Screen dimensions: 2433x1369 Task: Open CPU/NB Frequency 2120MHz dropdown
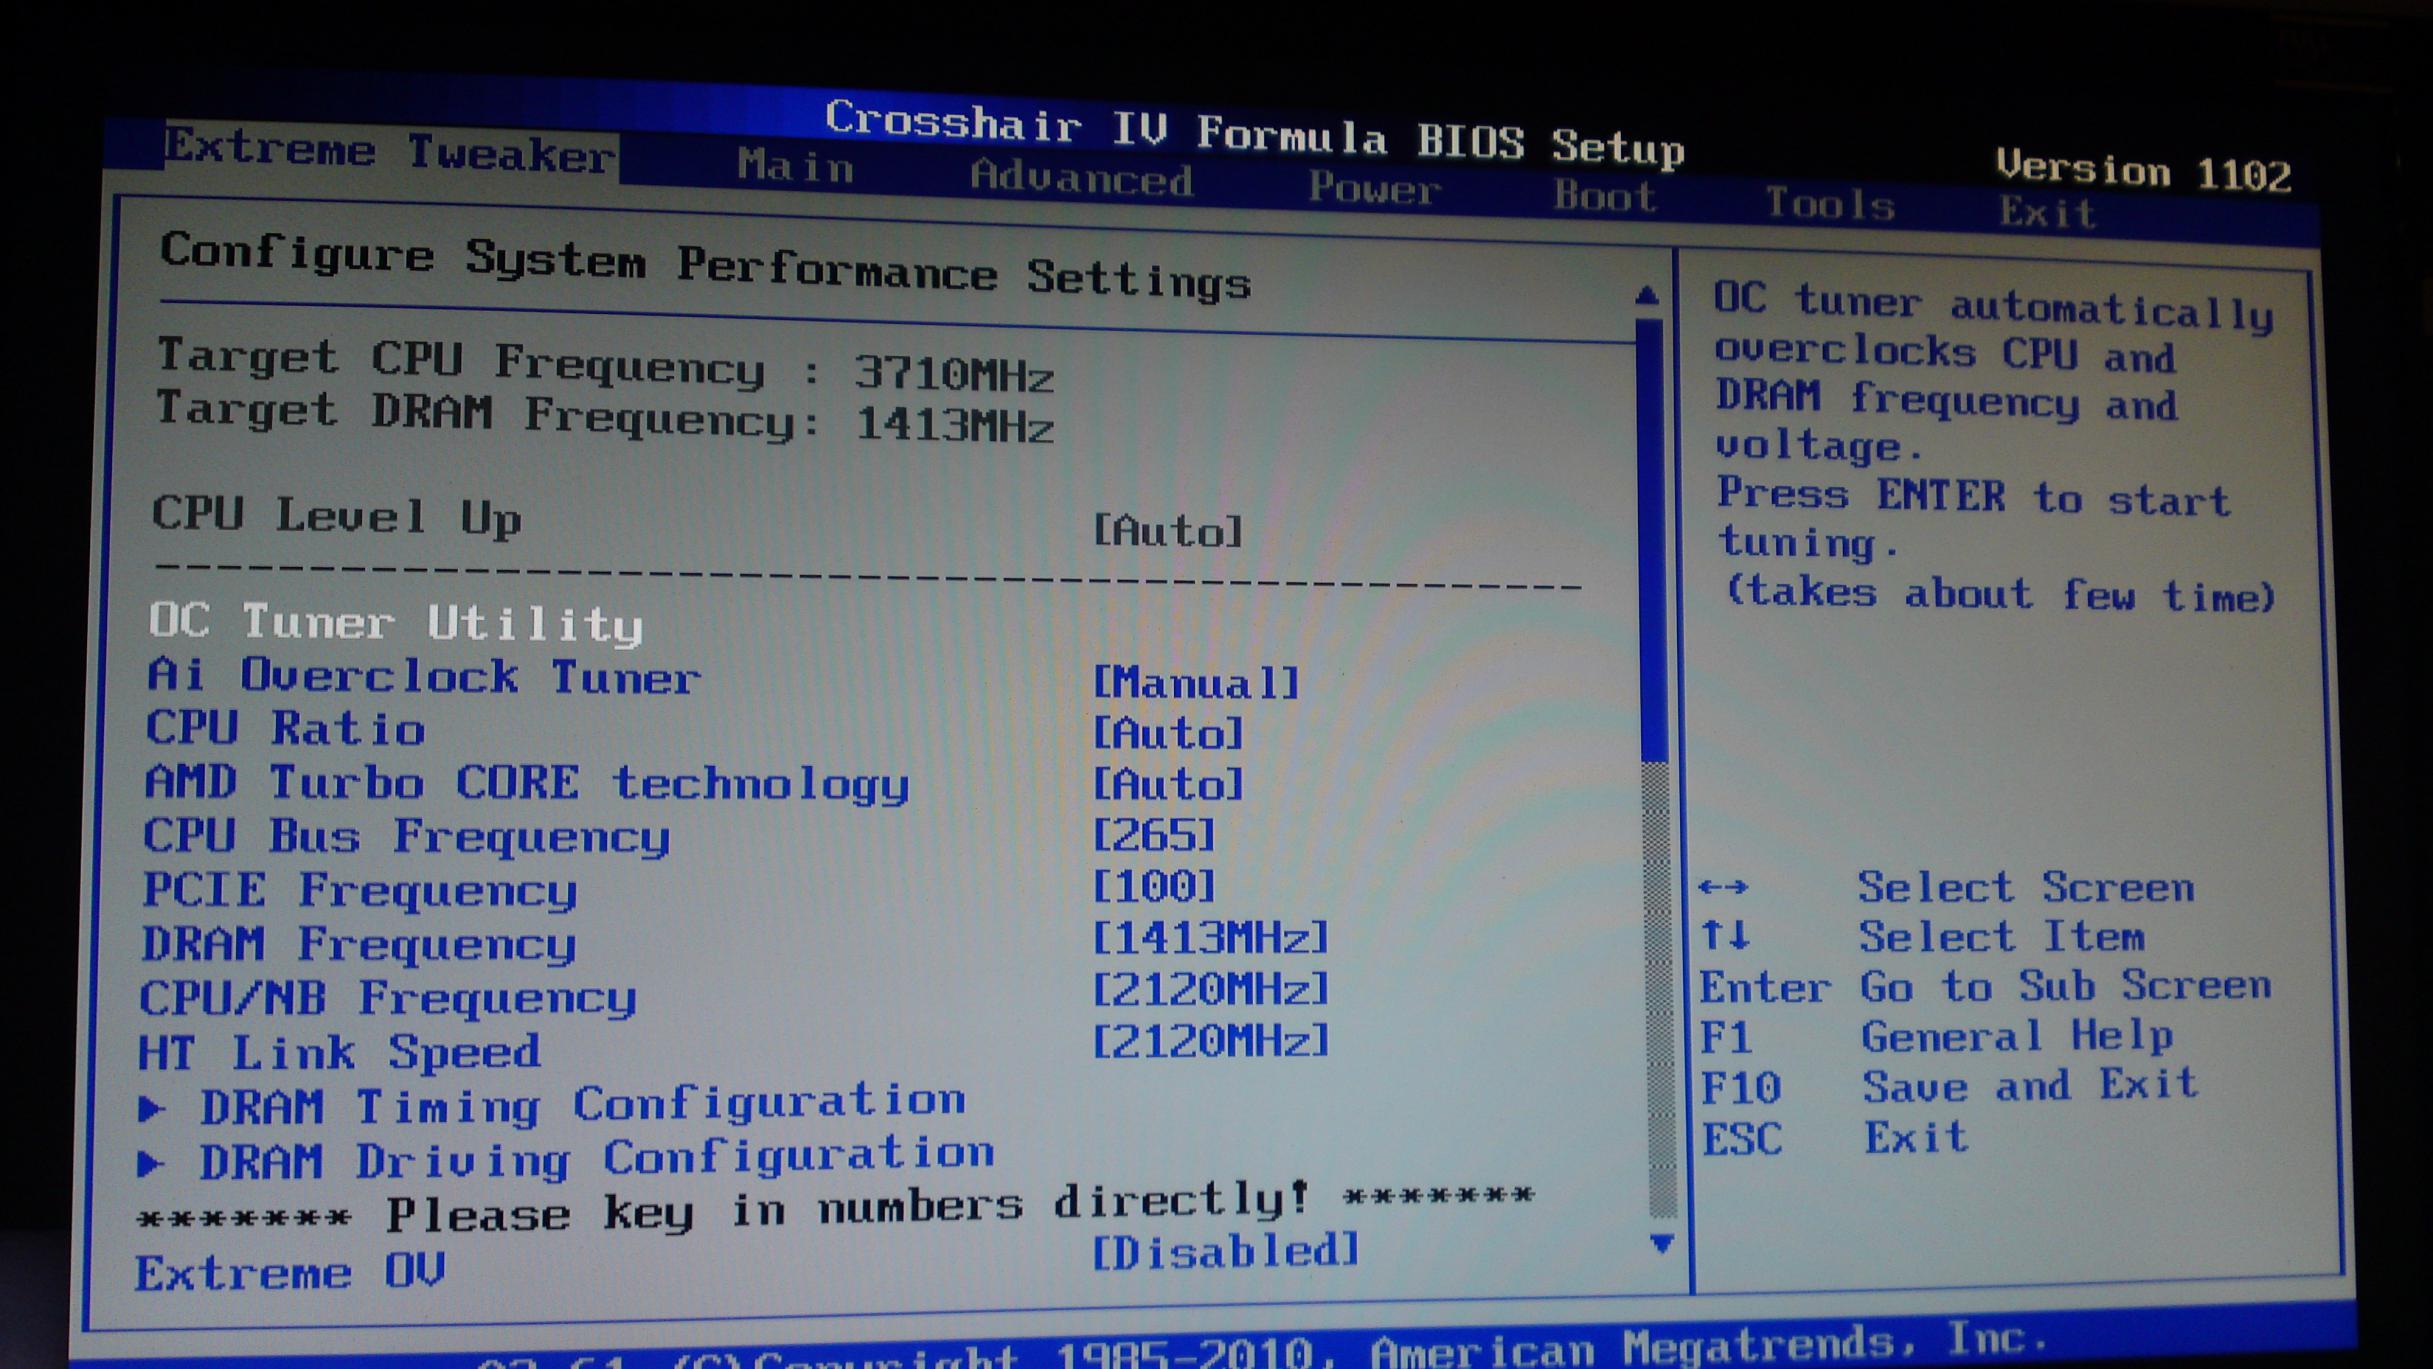(x=1210, y=990)
